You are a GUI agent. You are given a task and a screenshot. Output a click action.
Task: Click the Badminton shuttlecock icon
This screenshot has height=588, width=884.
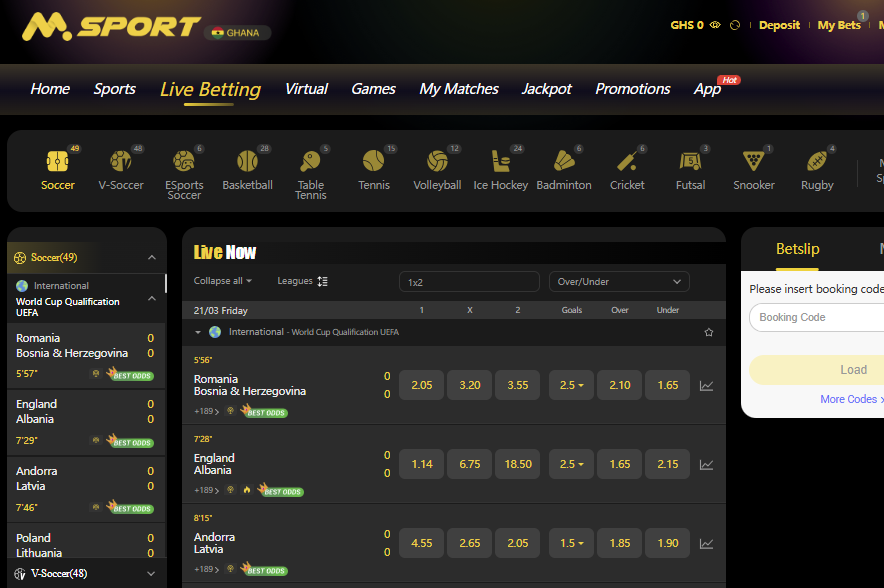pyautogui.click(x=564, y=161)
